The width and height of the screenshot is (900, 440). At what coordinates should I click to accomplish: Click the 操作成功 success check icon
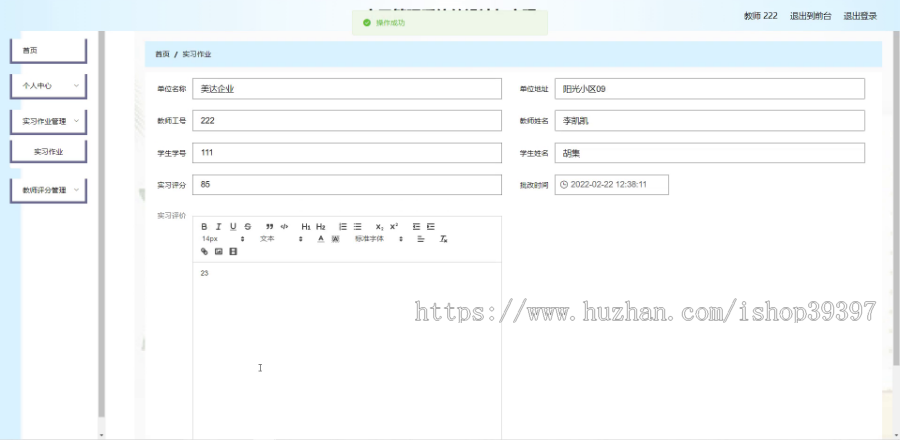pos(367,23)
